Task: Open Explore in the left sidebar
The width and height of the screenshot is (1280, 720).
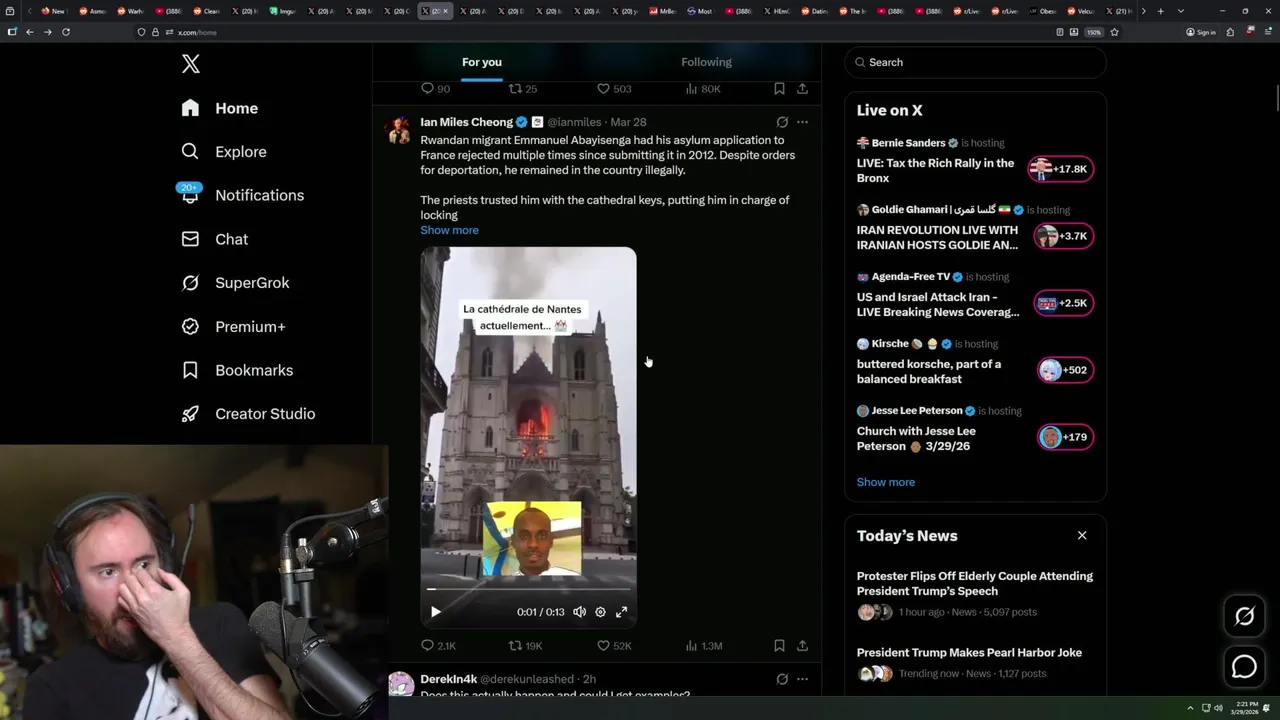Action: [x=224, y=152]
